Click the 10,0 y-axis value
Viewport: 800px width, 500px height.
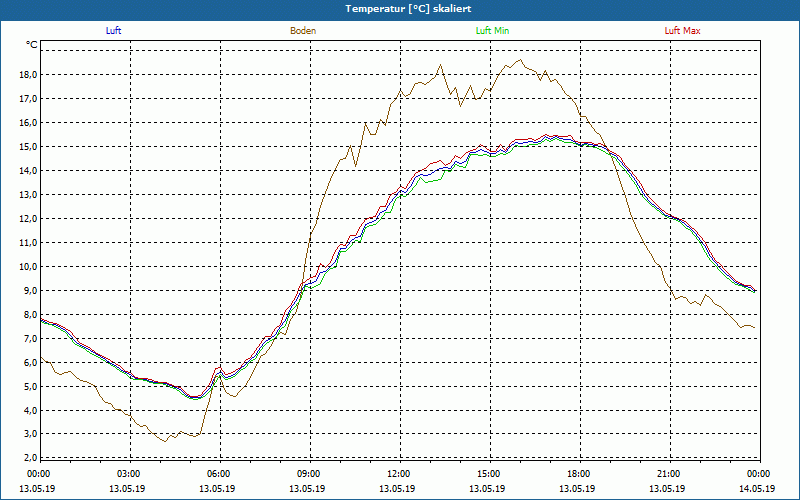coord(29,266)
